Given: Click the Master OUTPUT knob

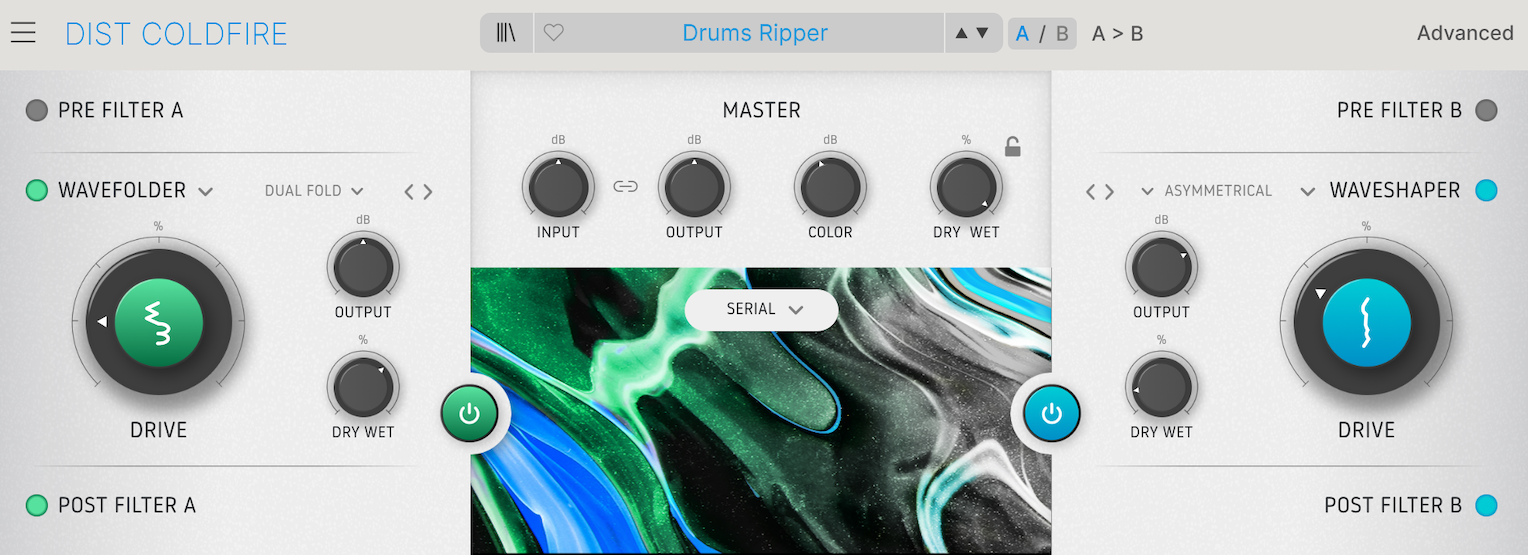Looking at the screenshot, I should (x=694, y=187).
